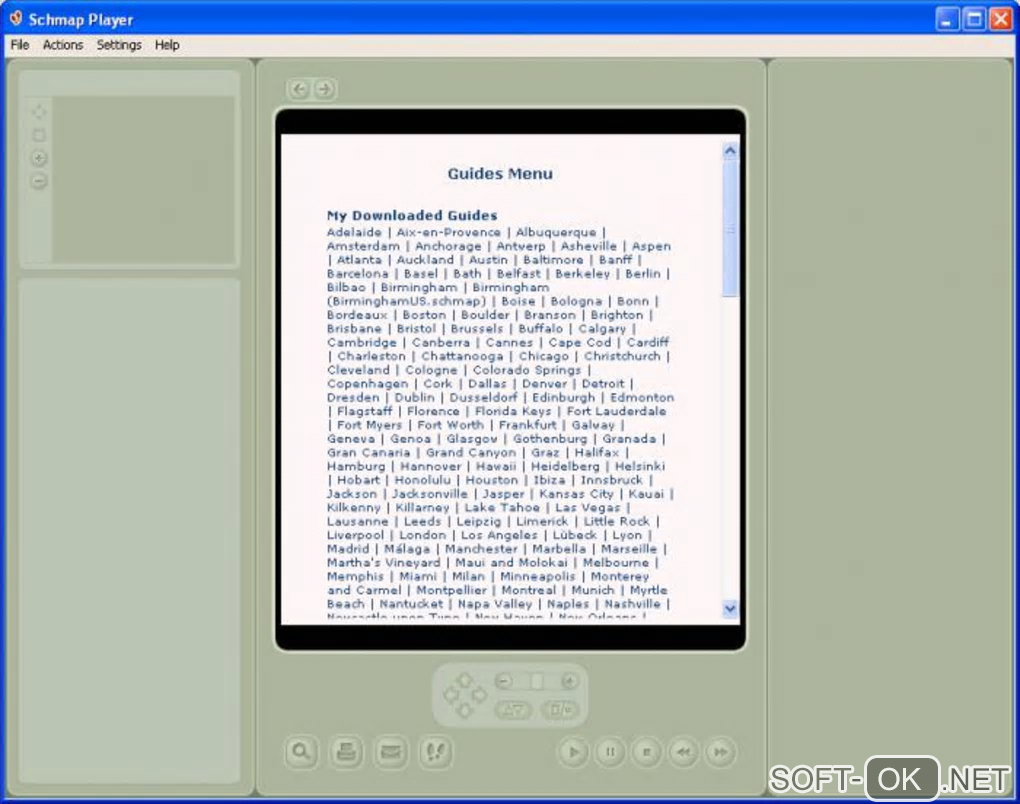The image size is (1020, 804).
Task: Open the Kansas City guide link
Action: [576, 494]
